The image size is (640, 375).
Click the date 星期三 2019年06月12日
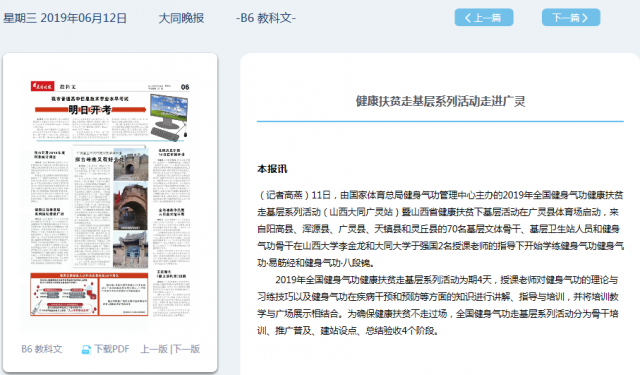click(x=65, y=18)
